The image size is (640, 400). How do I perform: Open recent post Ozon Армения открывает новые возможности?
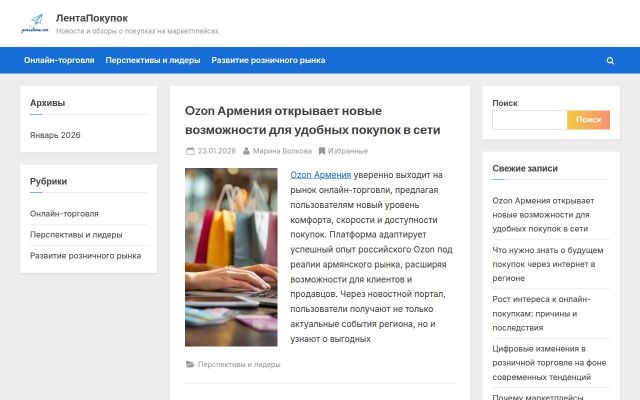click(543, 215)
